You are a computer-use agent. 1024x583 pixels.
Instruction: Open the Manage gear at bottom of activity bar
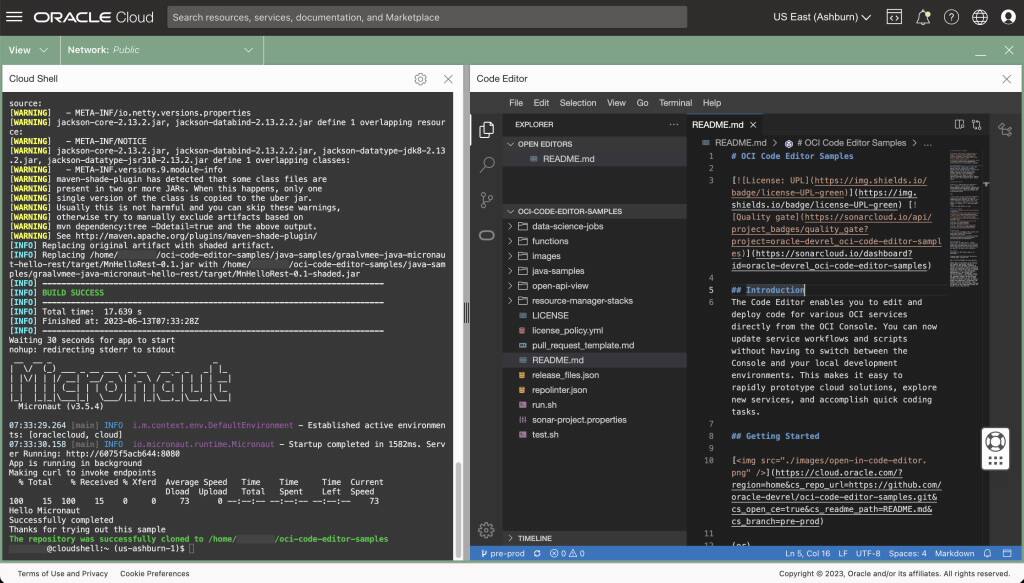pos(487,530)
